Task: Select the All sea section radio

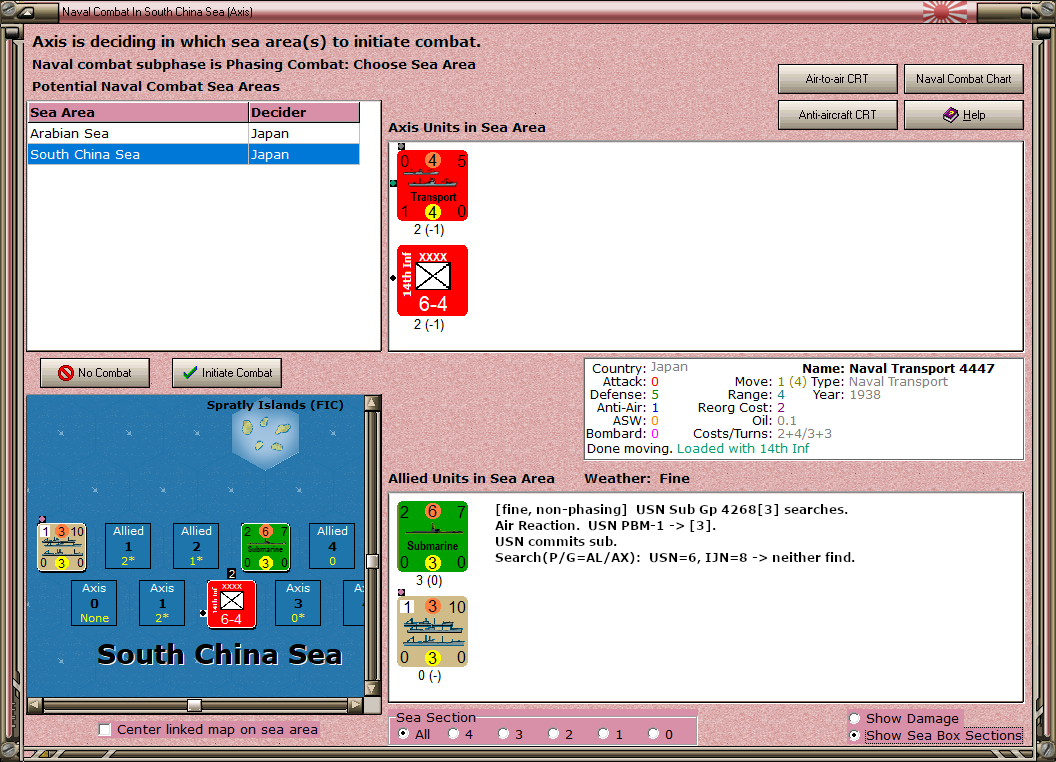Action: [403, 734]
